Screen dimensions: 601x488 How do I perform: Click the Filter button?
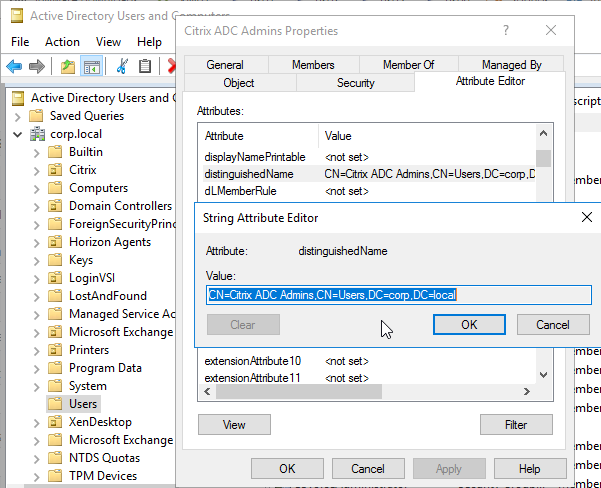tap(516, 425)
